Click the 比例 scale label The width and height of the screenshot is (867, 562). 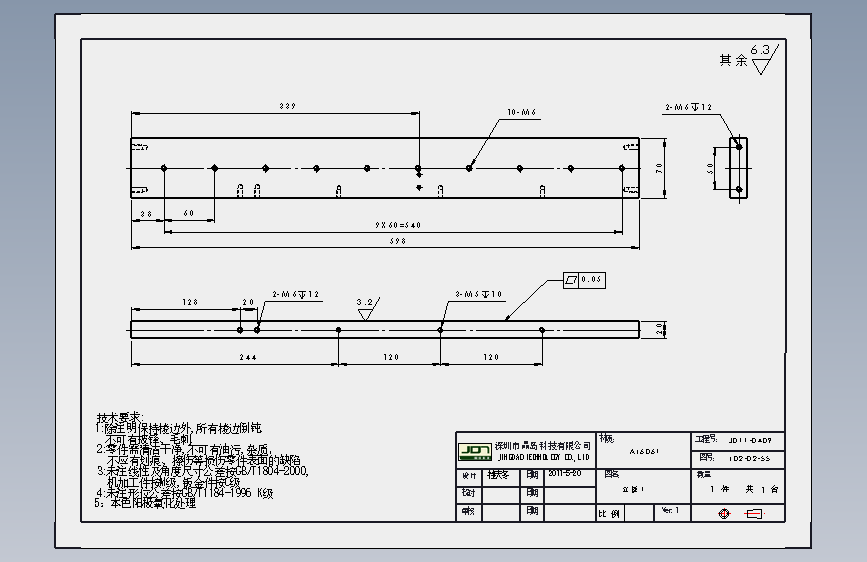pyautogui.click(x=608, y=514)
